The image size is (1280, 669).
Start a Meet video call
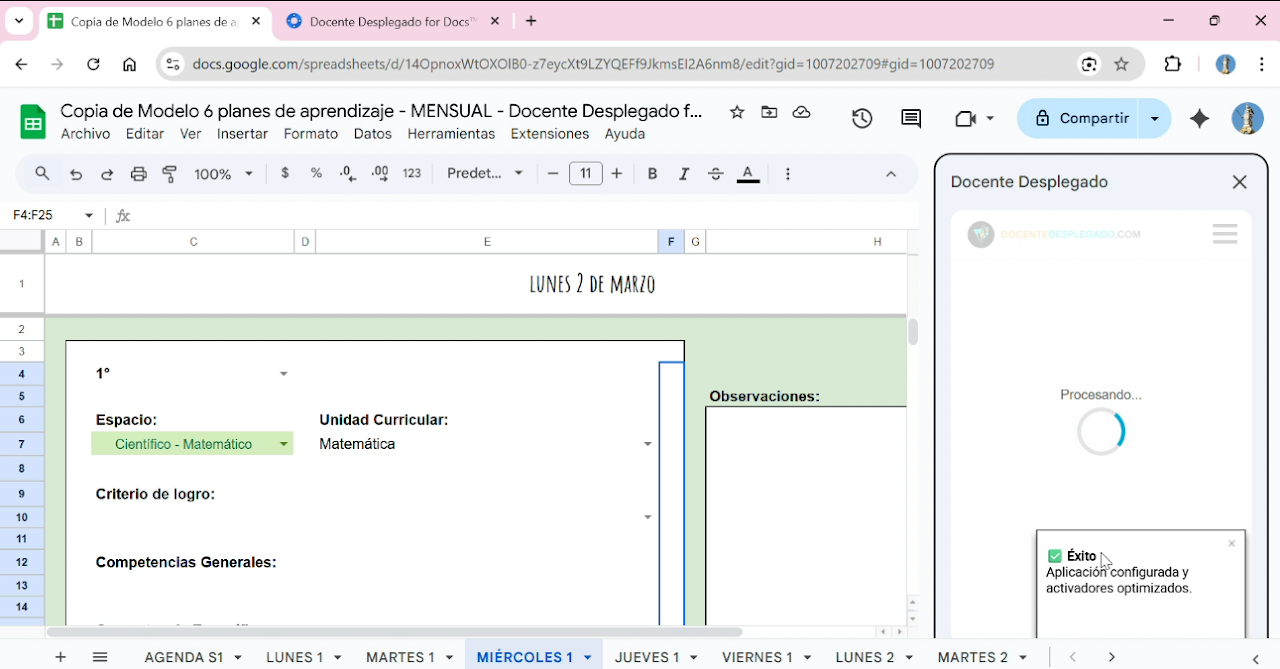pyautogui.click(x=965, y=119)
